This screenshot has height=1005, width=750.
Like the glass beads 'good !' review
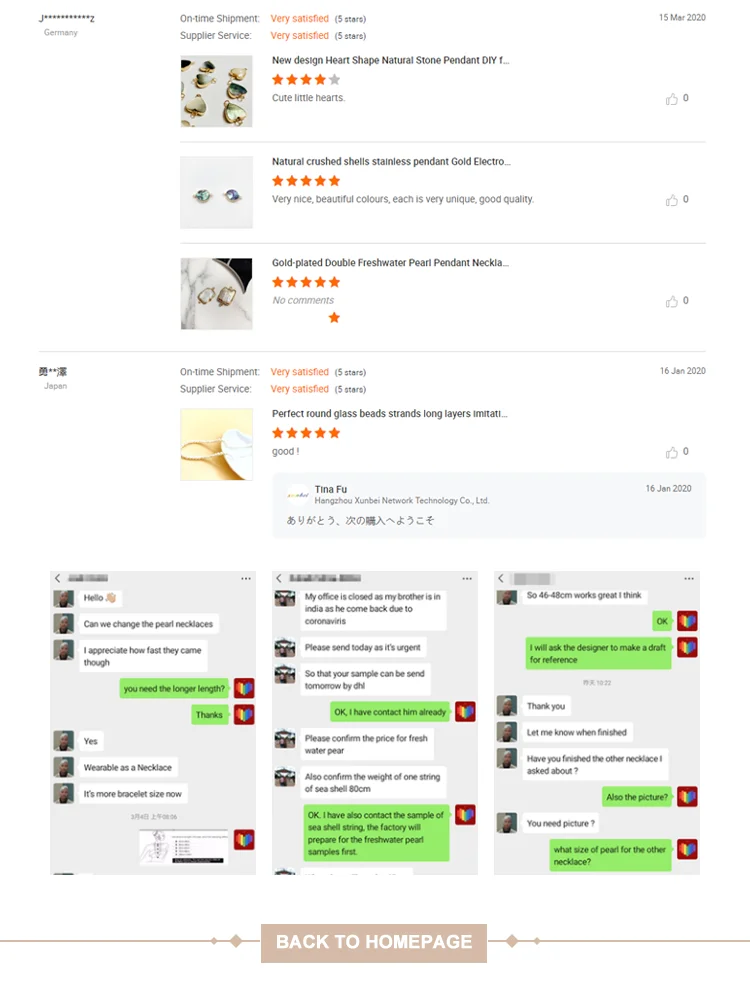(x=671, y=453)
